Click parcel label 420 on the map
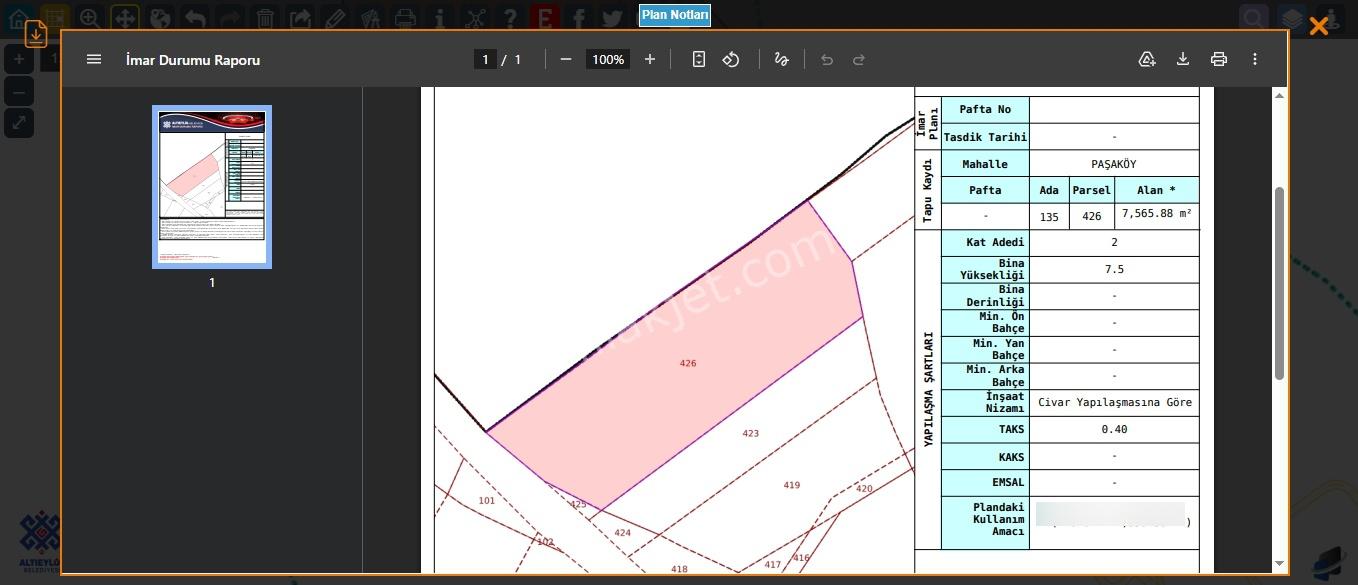Image resolution: width=1358 pixels, height=585 pixels. tap(864, 489)
